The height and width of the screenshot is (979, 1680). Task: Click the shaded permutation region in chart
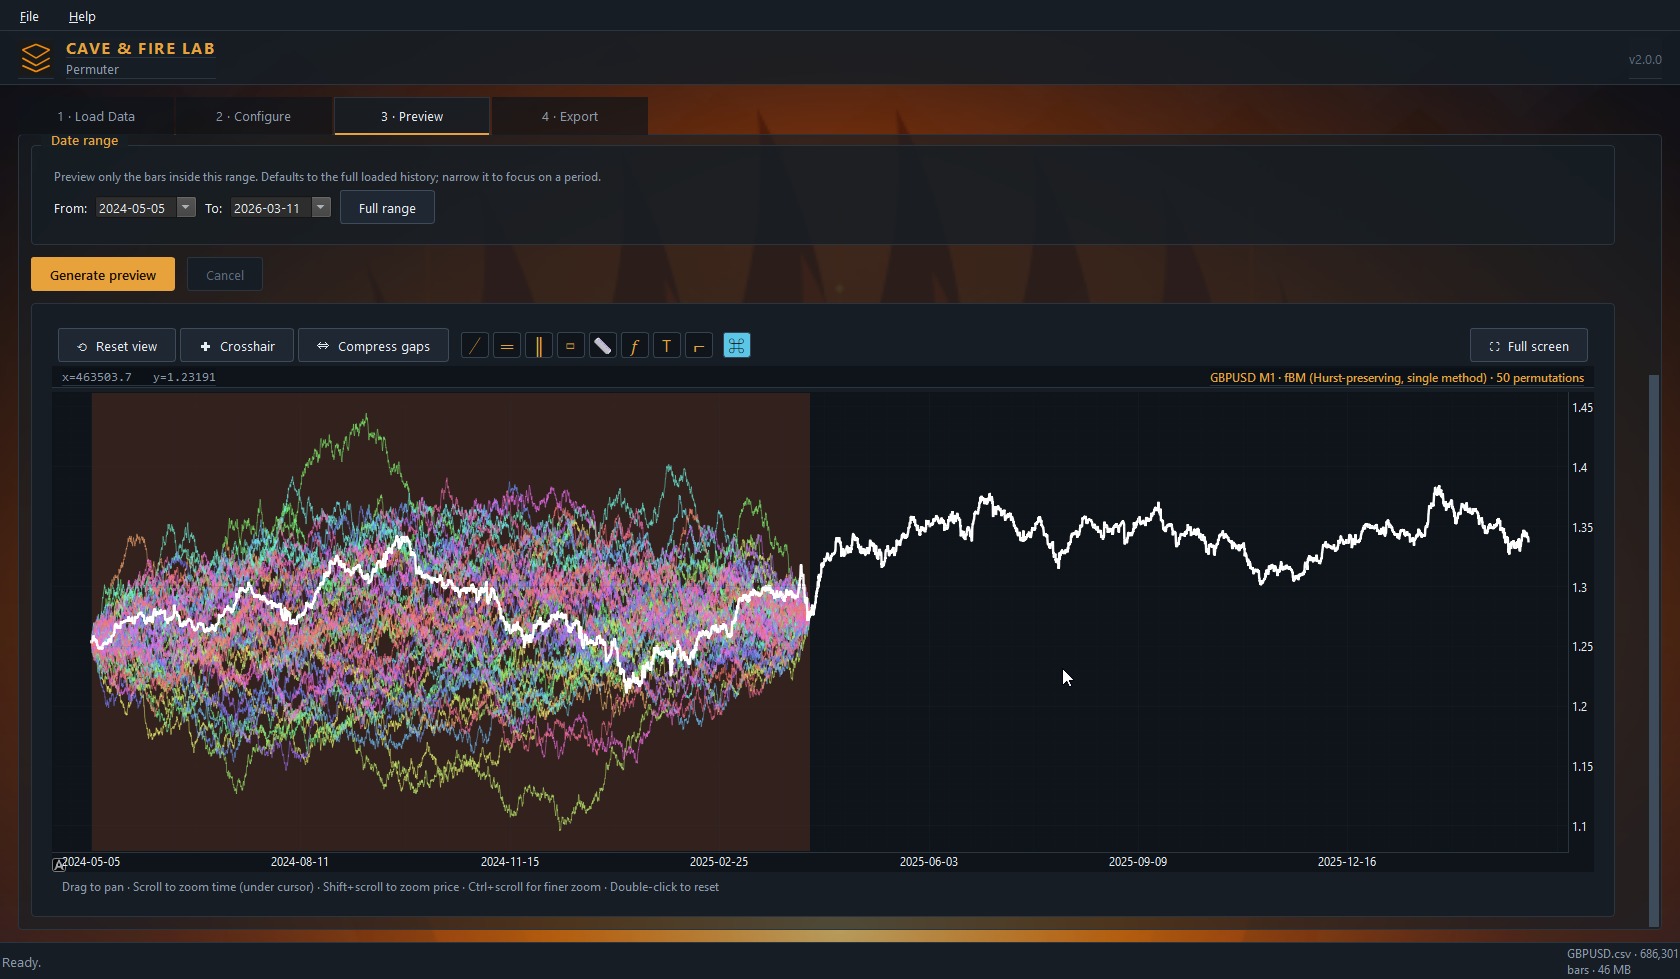[x=451, y=621]
